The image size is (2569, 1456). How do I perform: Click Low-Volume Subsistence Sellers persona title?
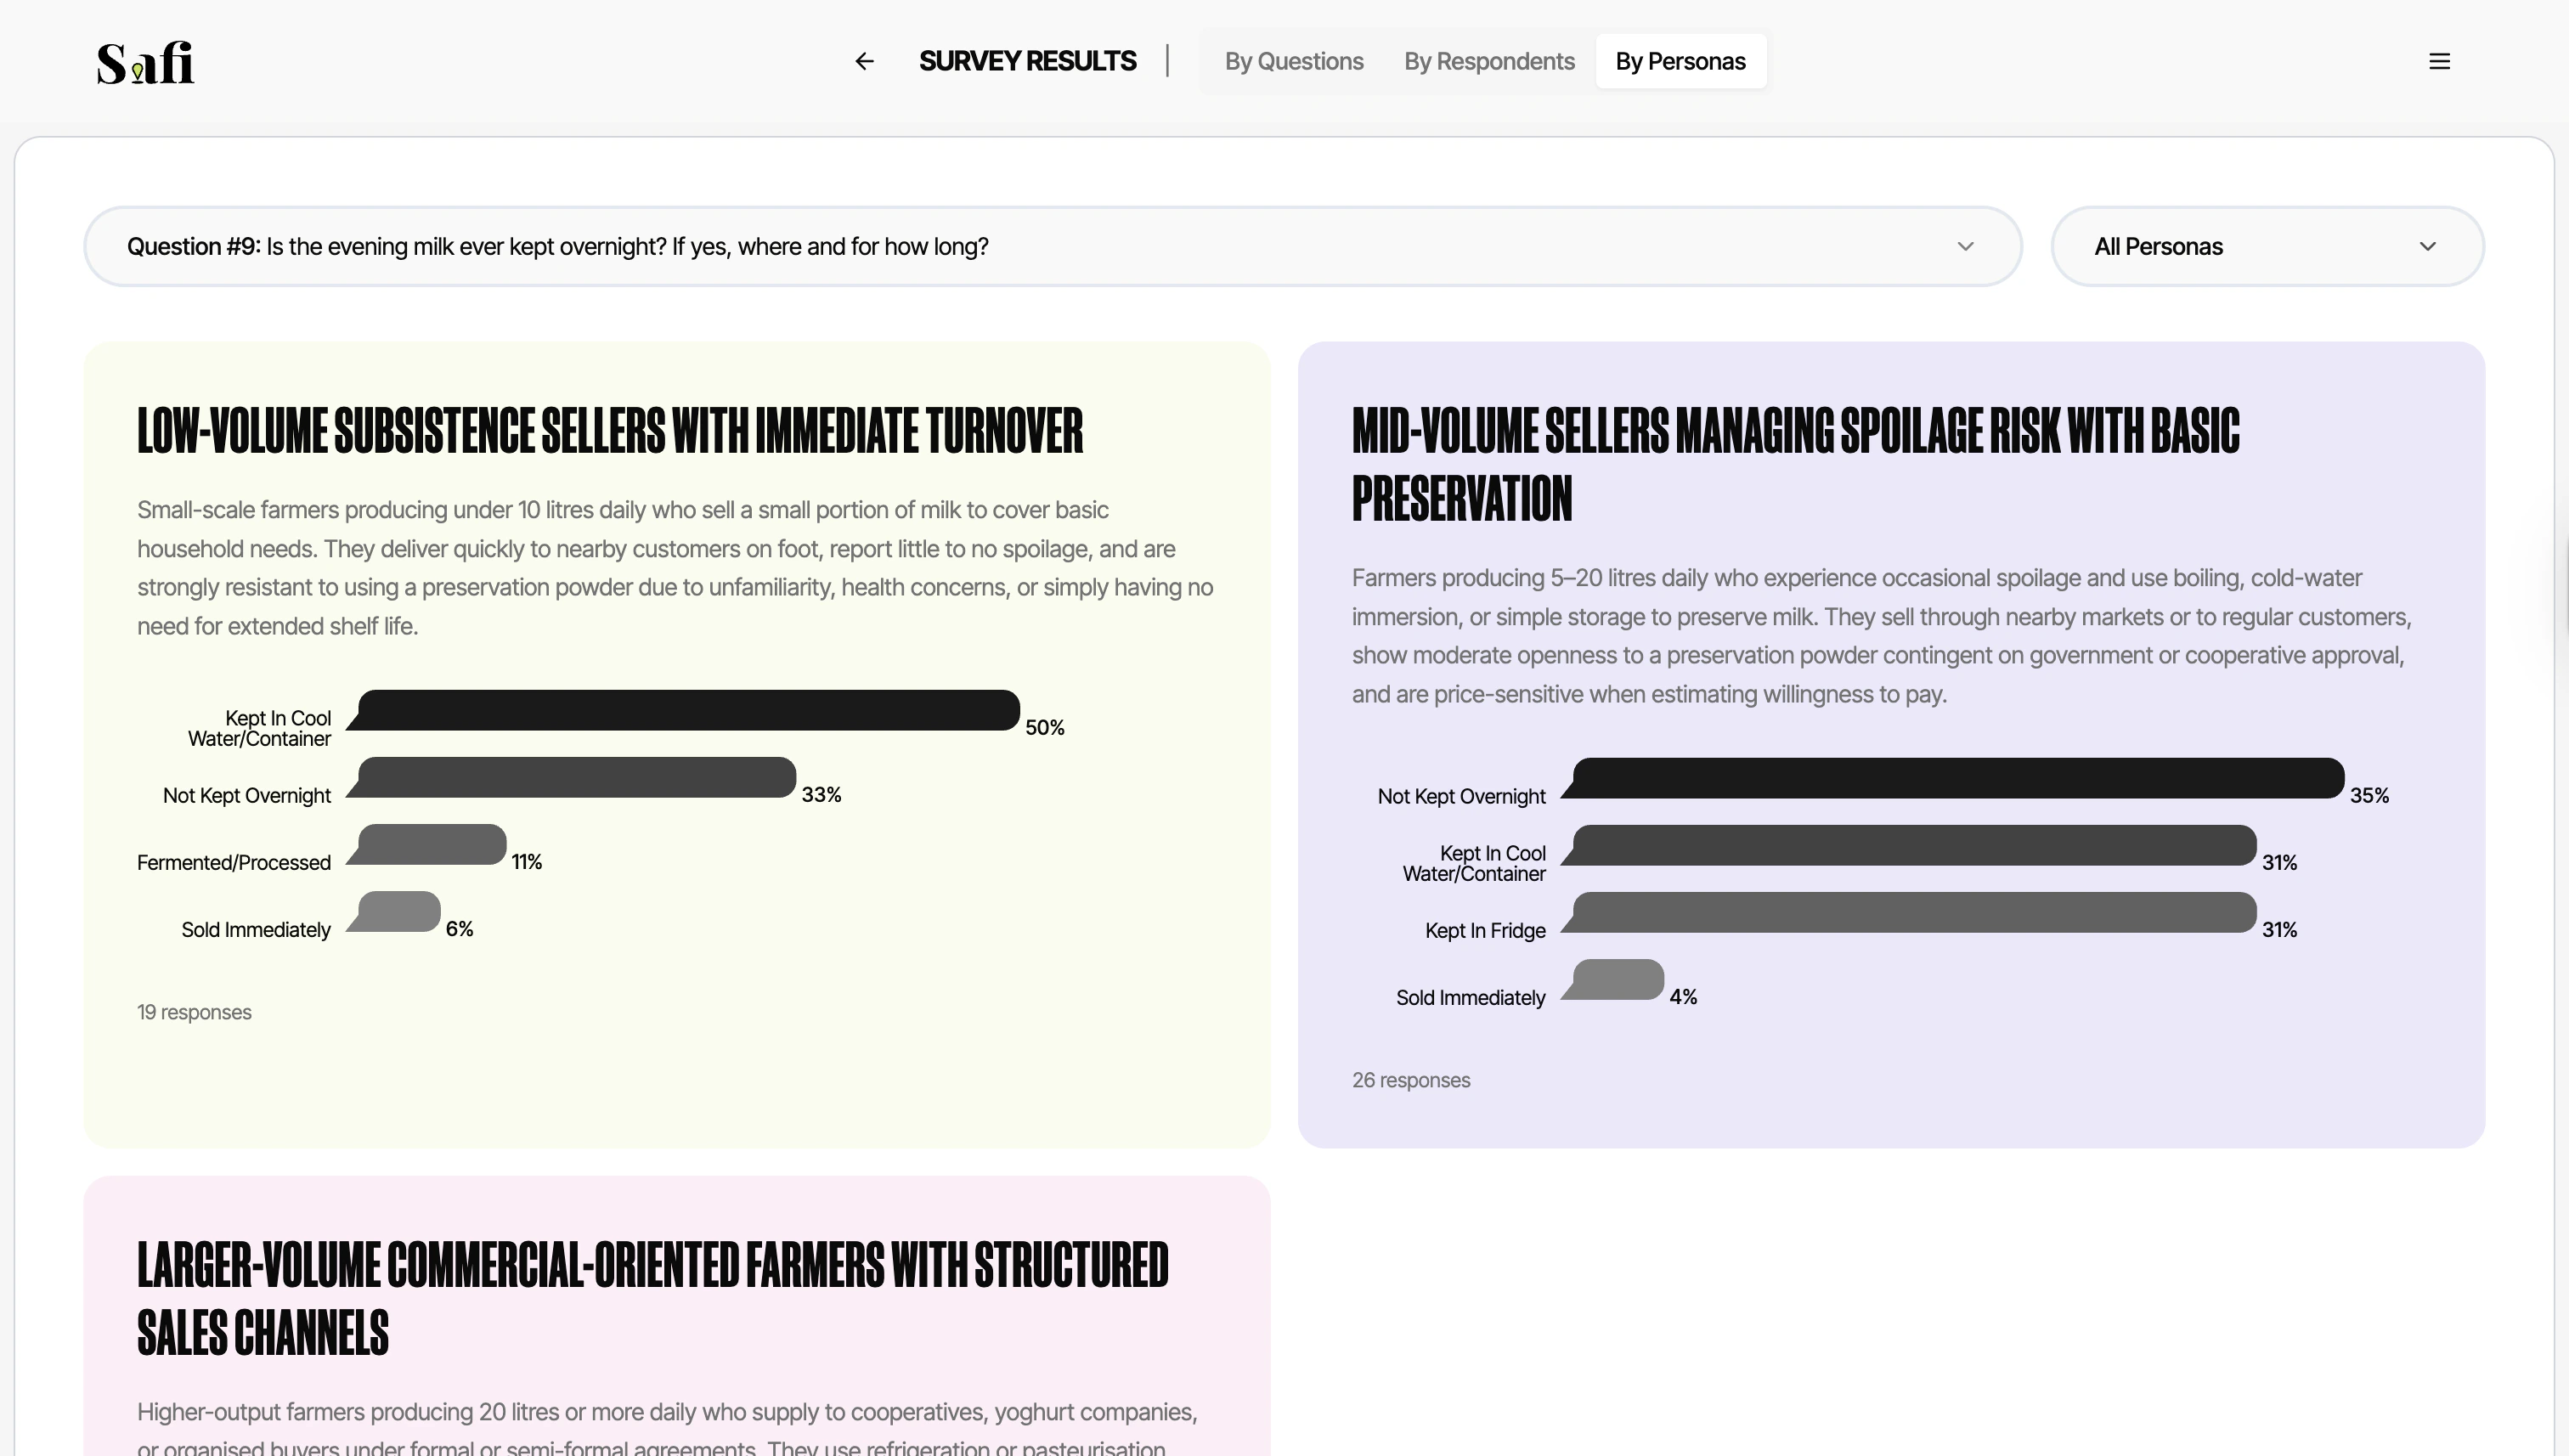click(609, 431)
